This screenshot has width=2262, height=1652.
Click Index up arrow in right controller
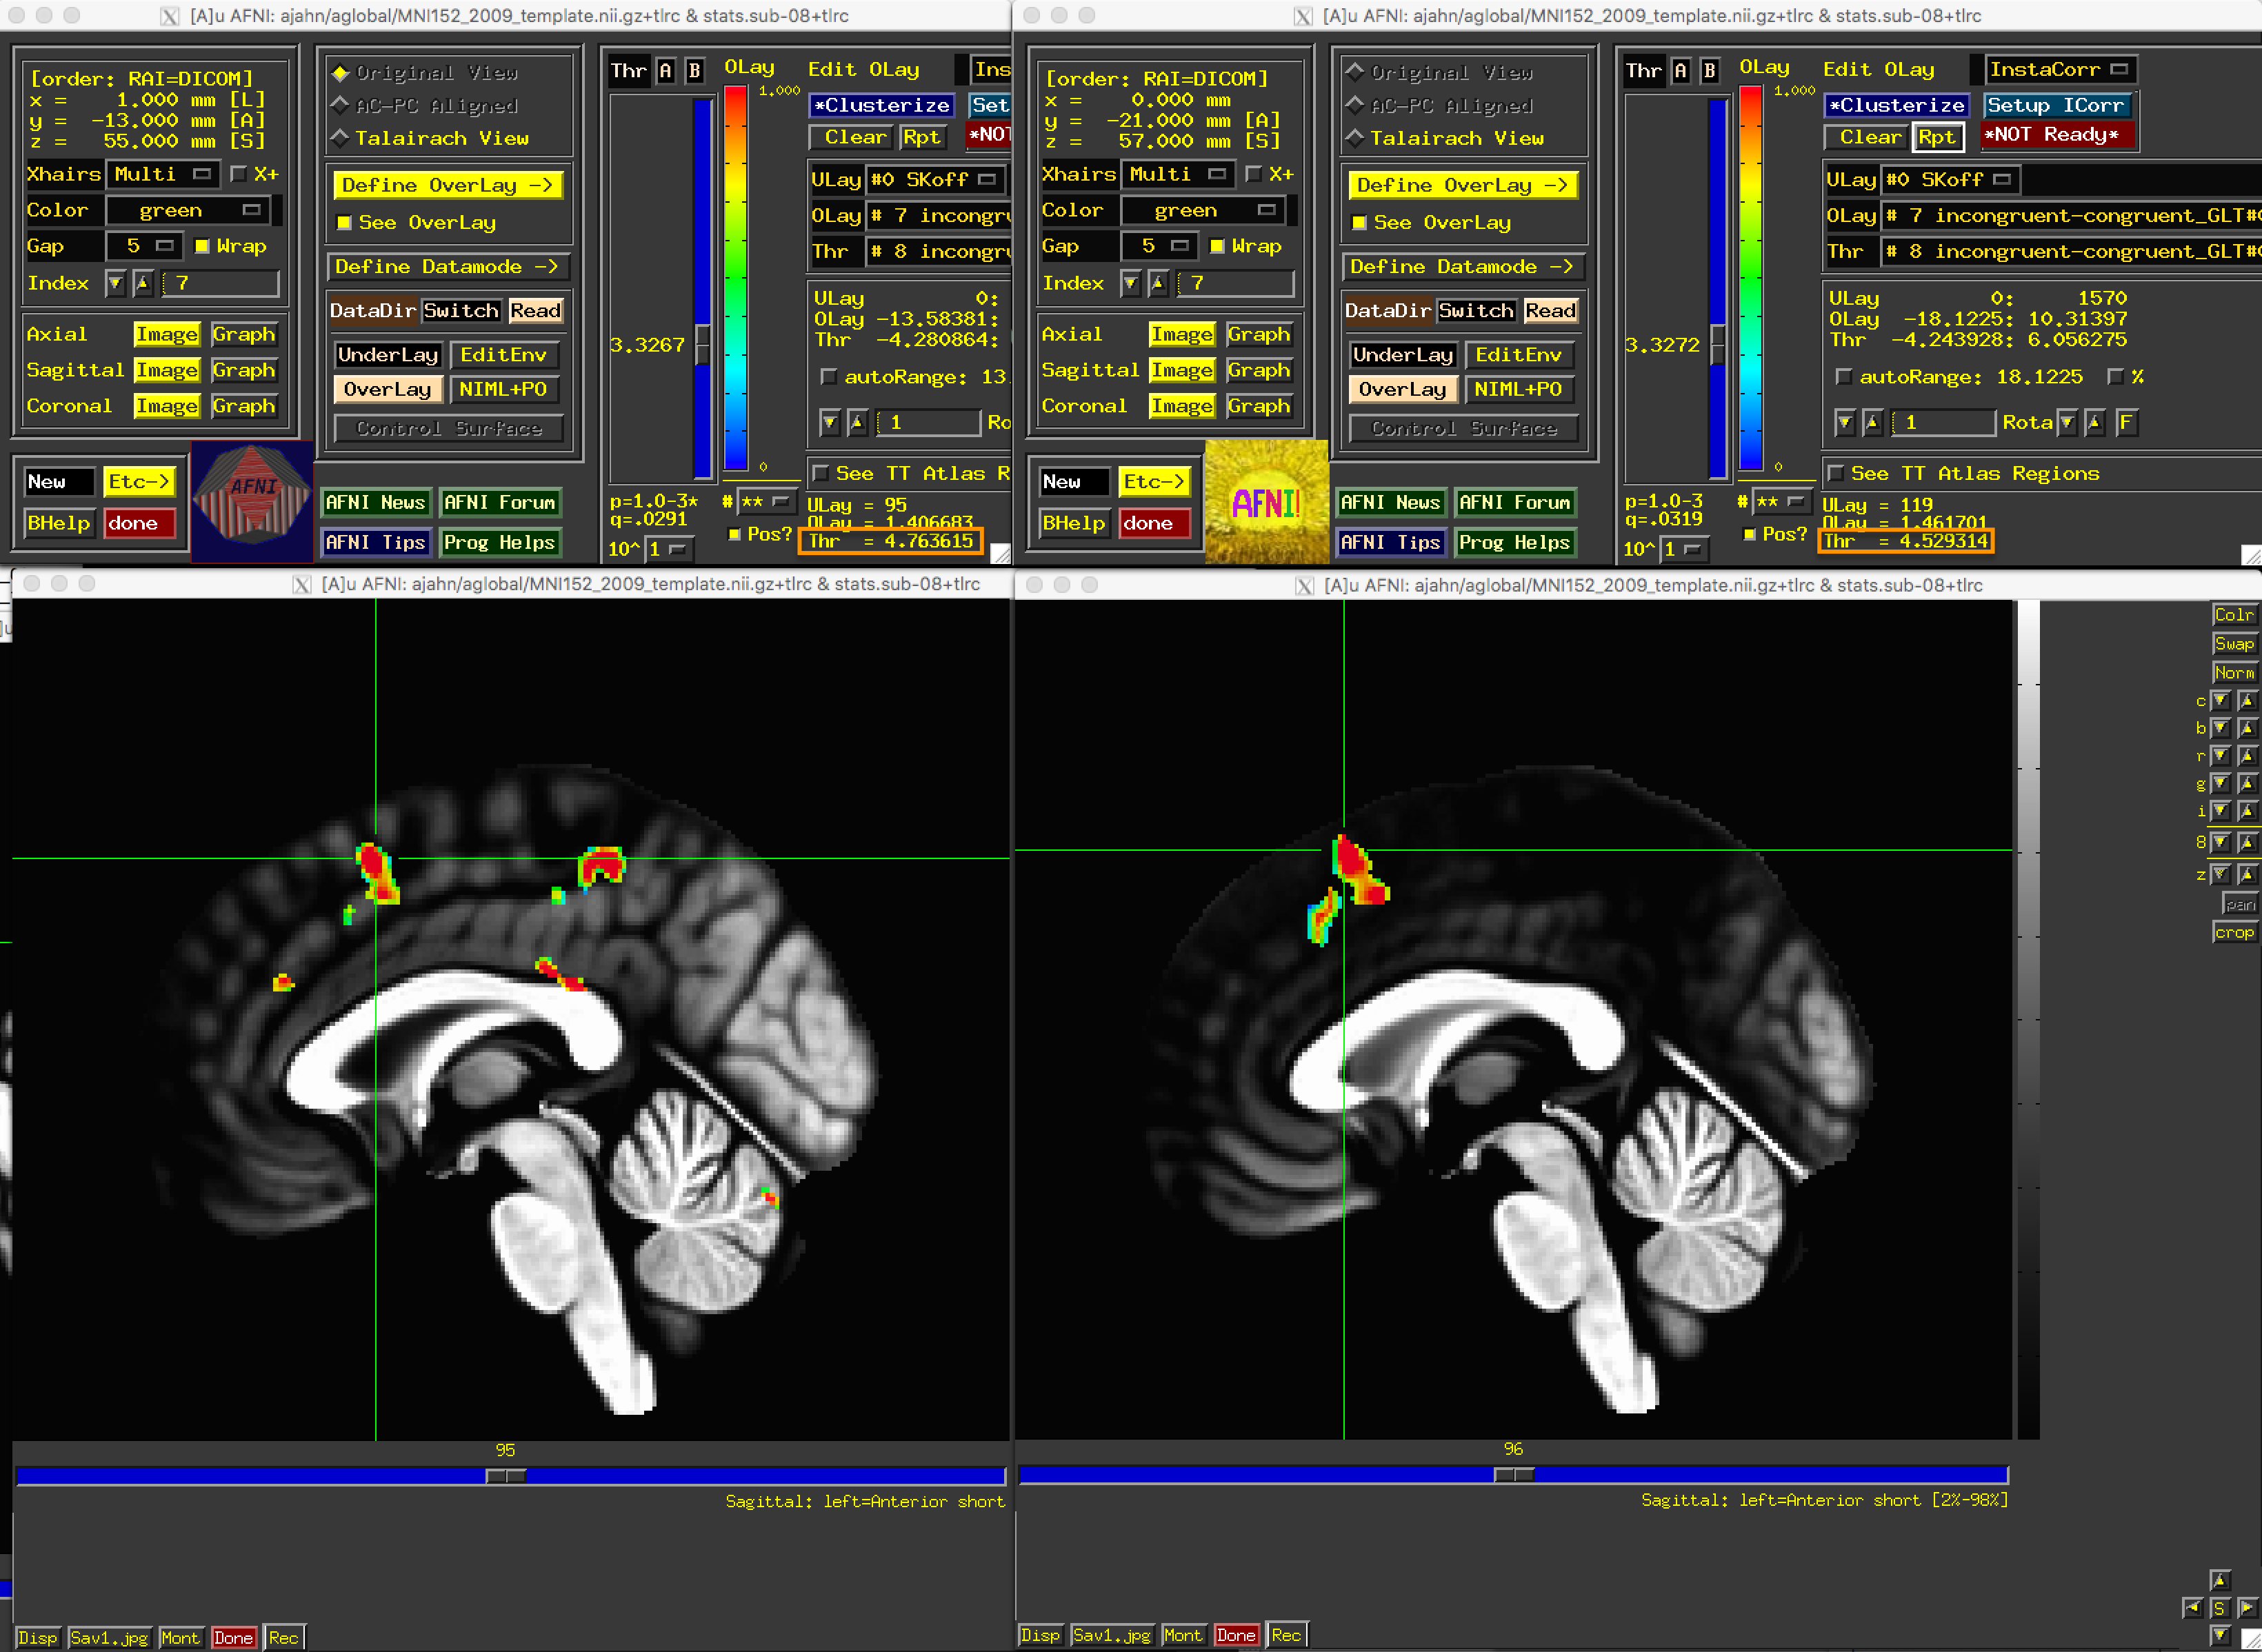click(x=1158, y=284)
